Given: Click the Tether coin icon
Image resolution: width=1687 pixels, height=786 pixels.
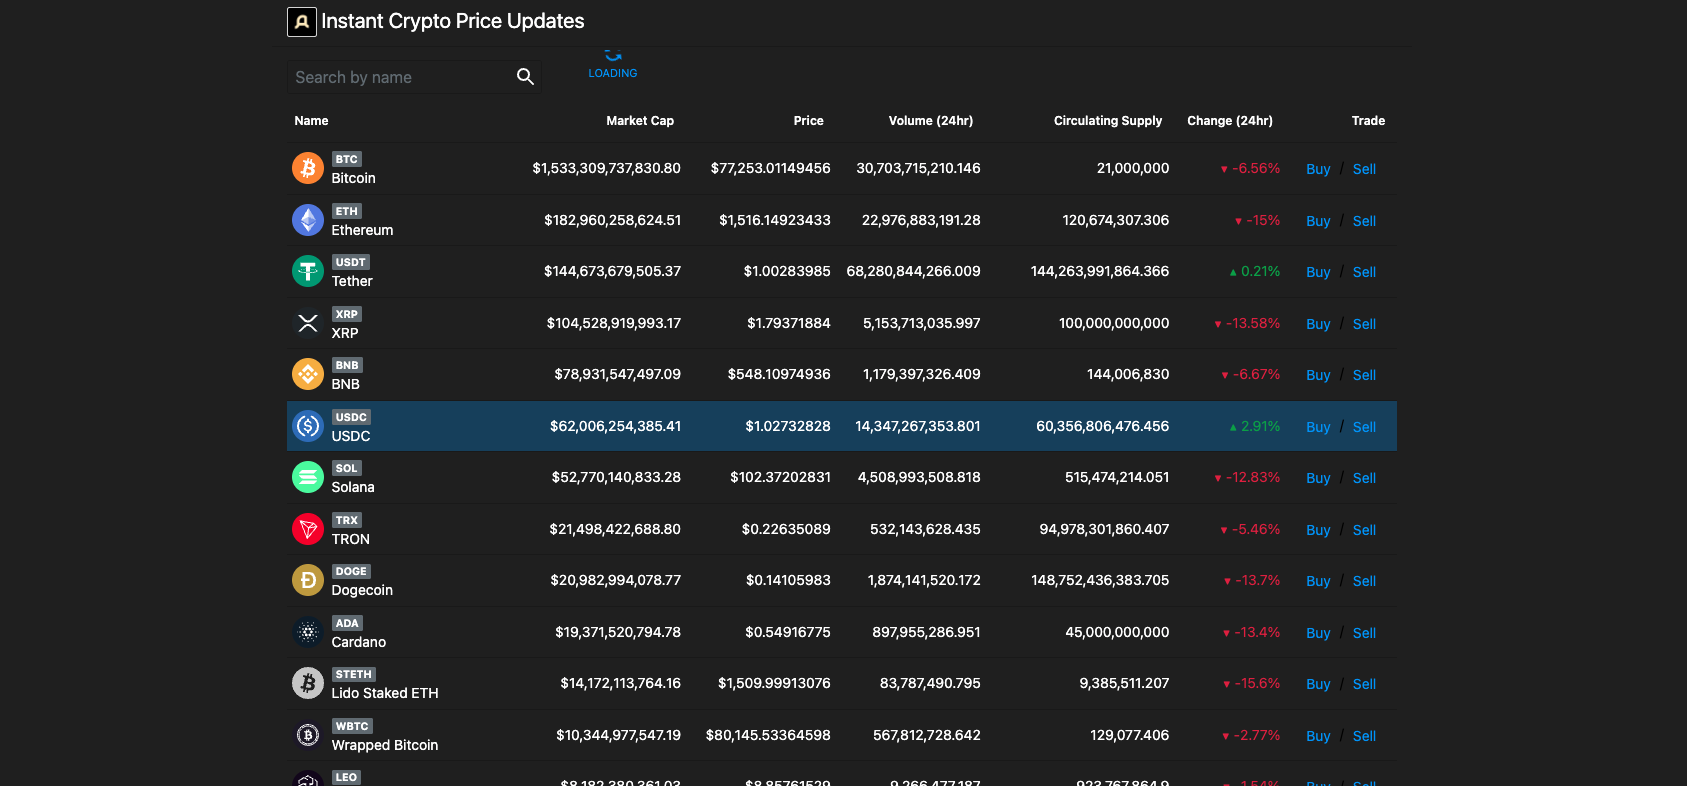Looking at the screenshot, I should (x=308, y=271).
